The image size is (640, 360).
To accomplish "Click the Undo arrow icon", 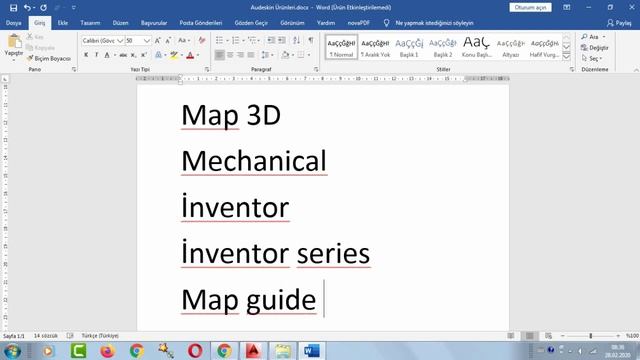I will tap(27, 7).
